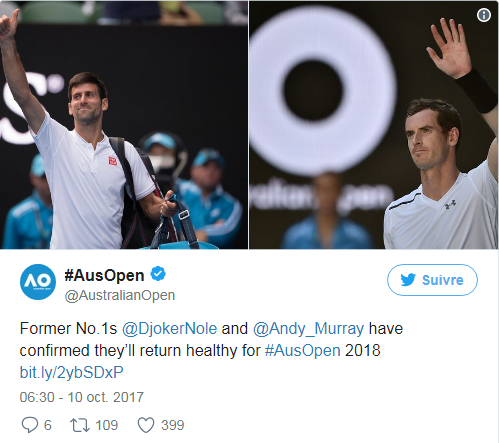499x443 pixels.
Task: Open the @Andy_Murray mention
Action: 308,329
